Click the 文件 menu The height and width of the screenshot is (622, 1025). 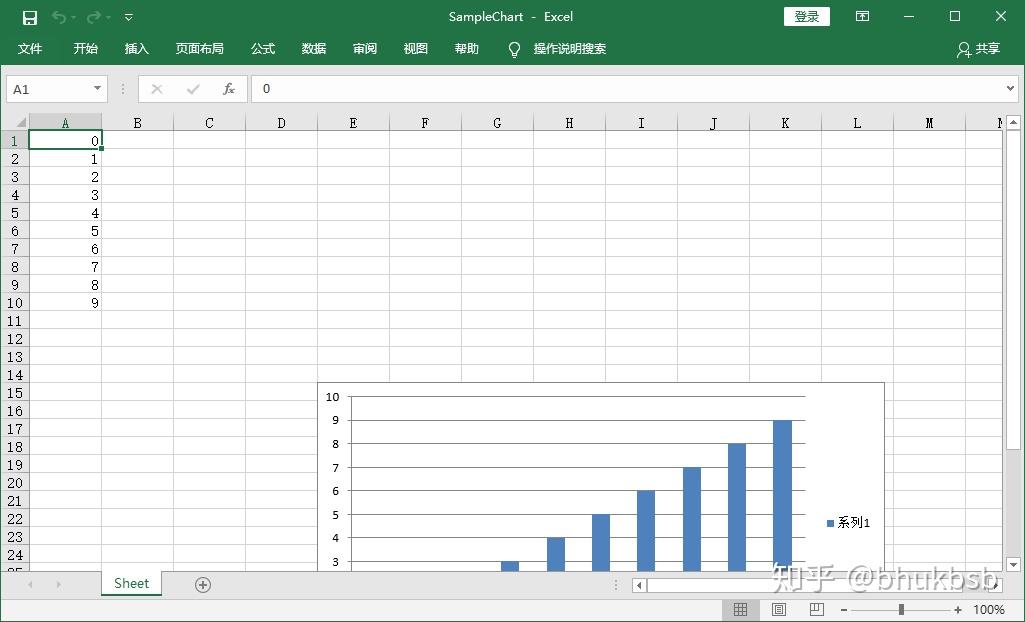pos(30,48)
